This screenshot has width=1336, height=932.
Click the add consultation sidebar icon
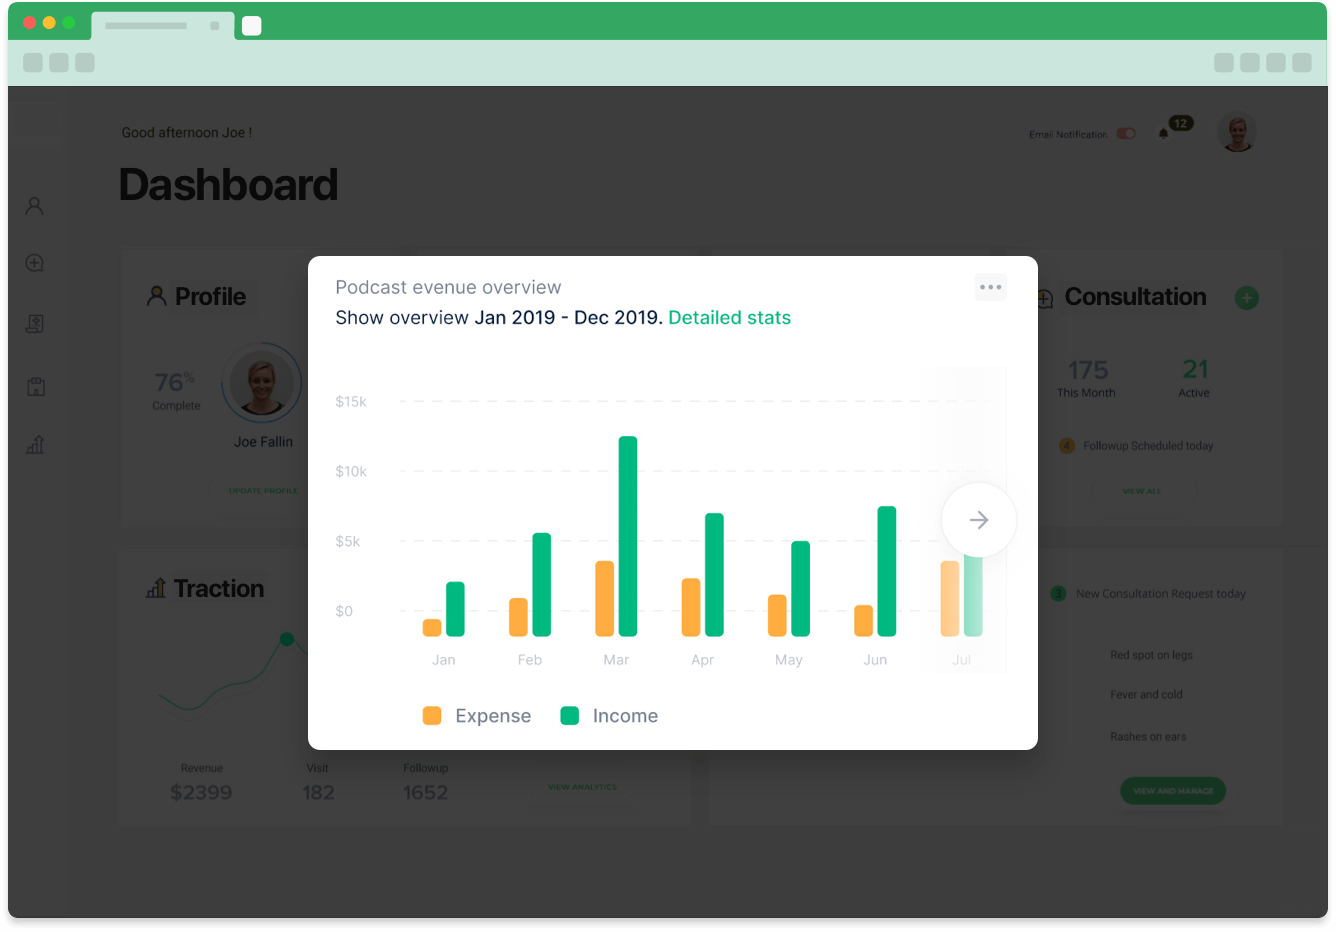pyautogui.click(x=34, y=263)
